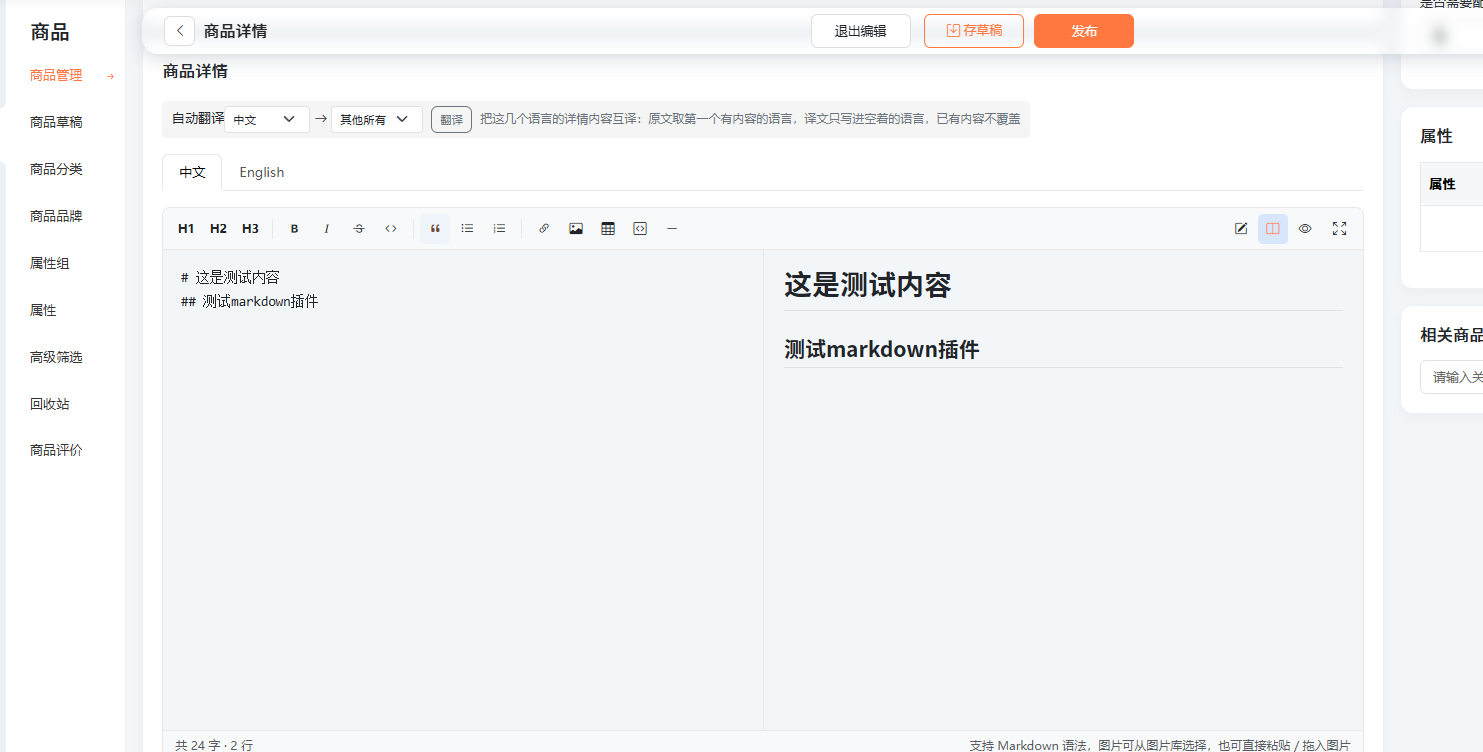Publish the product with 发布 button
The height and width of the screenshot is (752, 1483).
coord(1084,31)
